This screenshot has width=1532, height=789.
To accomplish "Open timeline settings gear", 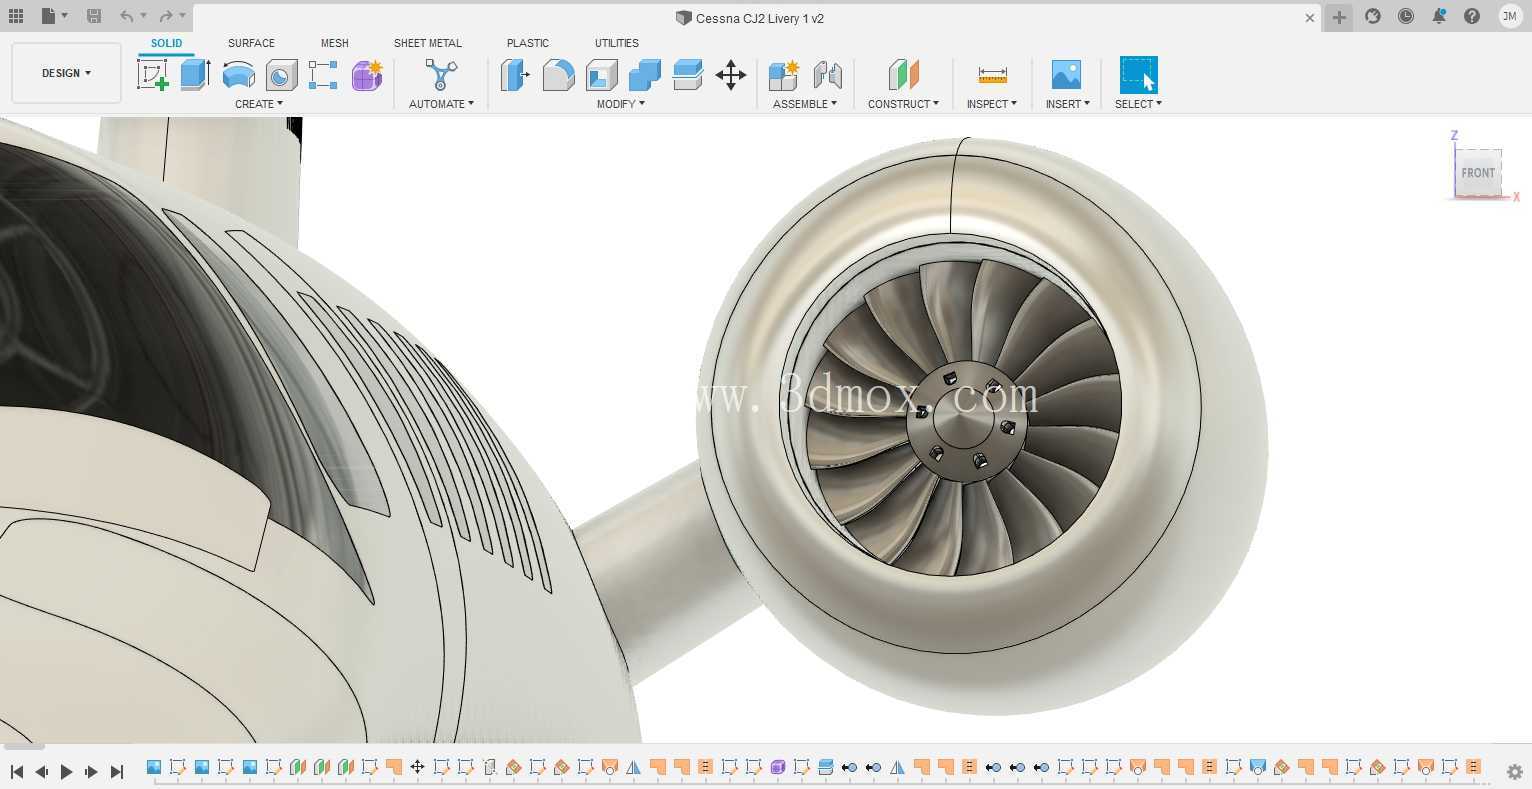I will click(1515, 771).
